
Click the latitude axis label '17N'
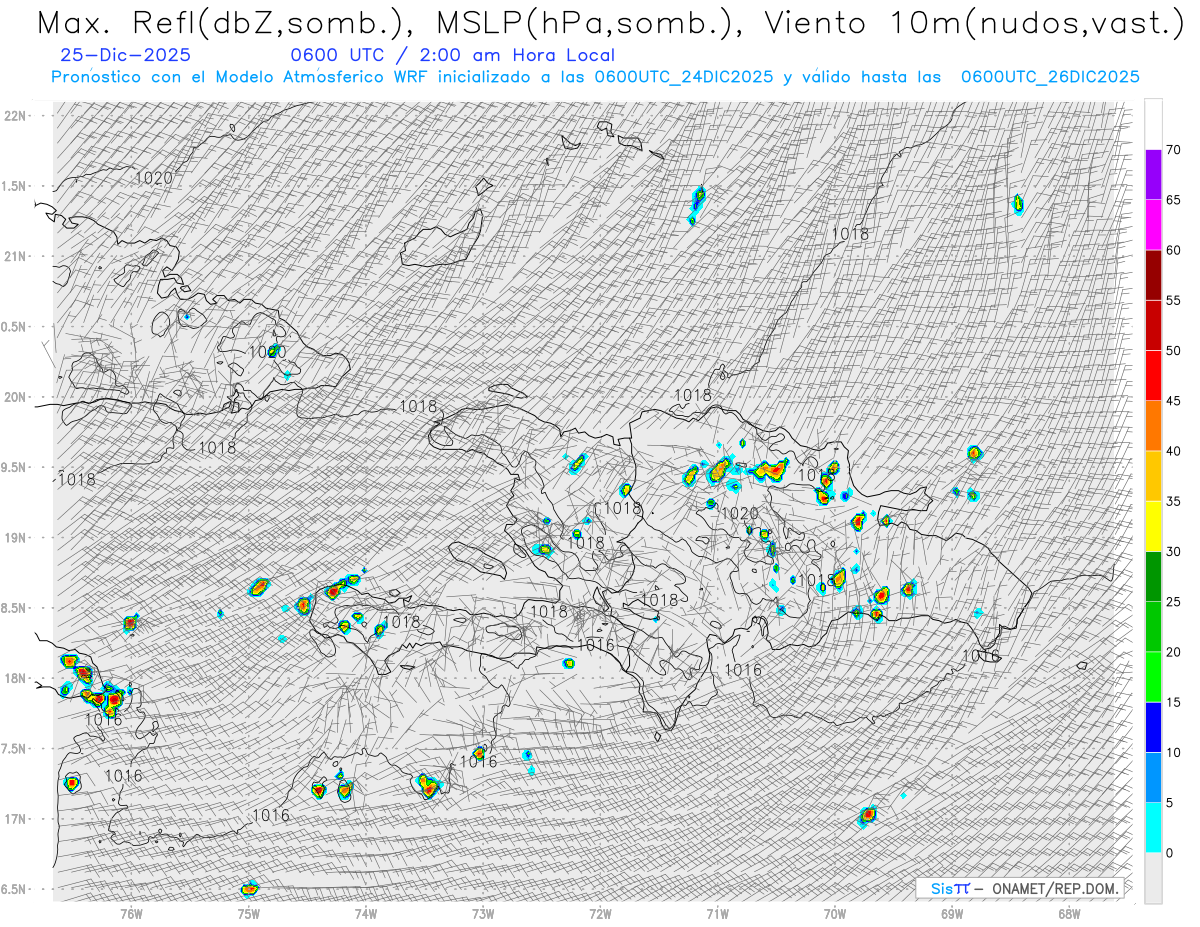pos(15,818)
